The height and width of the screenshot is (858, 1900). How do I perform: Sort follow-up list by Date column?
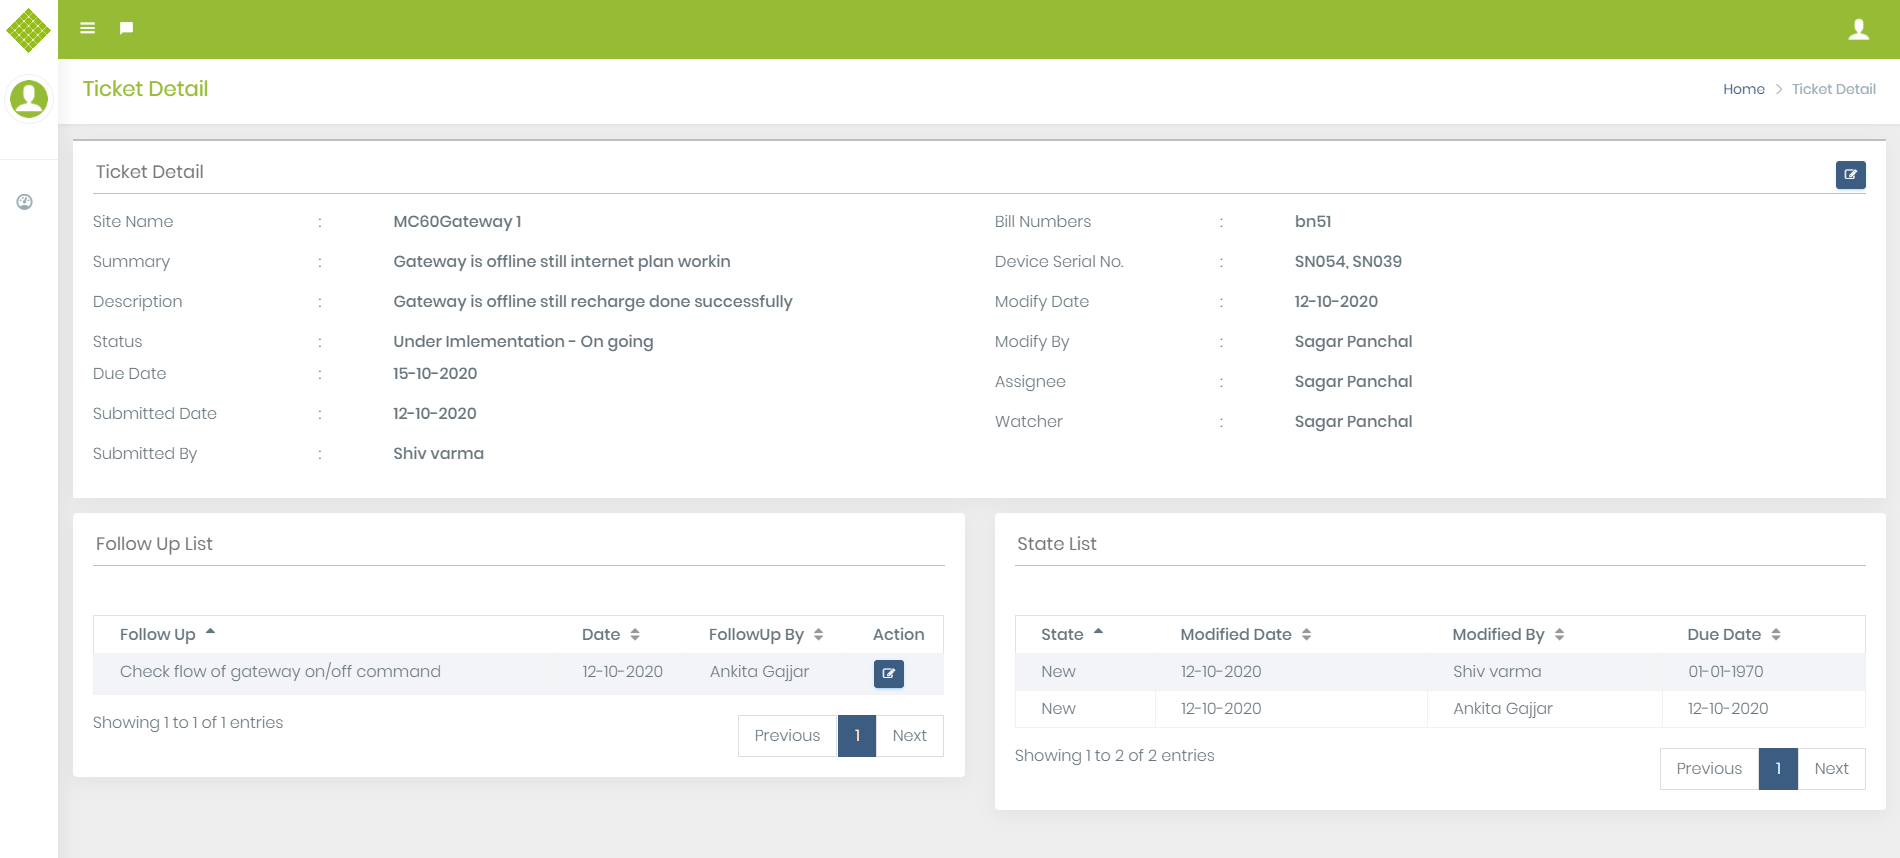(611, 634)
